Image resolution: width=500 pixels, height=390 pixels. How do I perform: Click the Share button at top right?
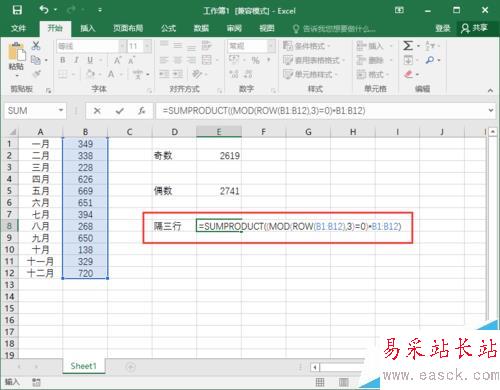[475, 28]
